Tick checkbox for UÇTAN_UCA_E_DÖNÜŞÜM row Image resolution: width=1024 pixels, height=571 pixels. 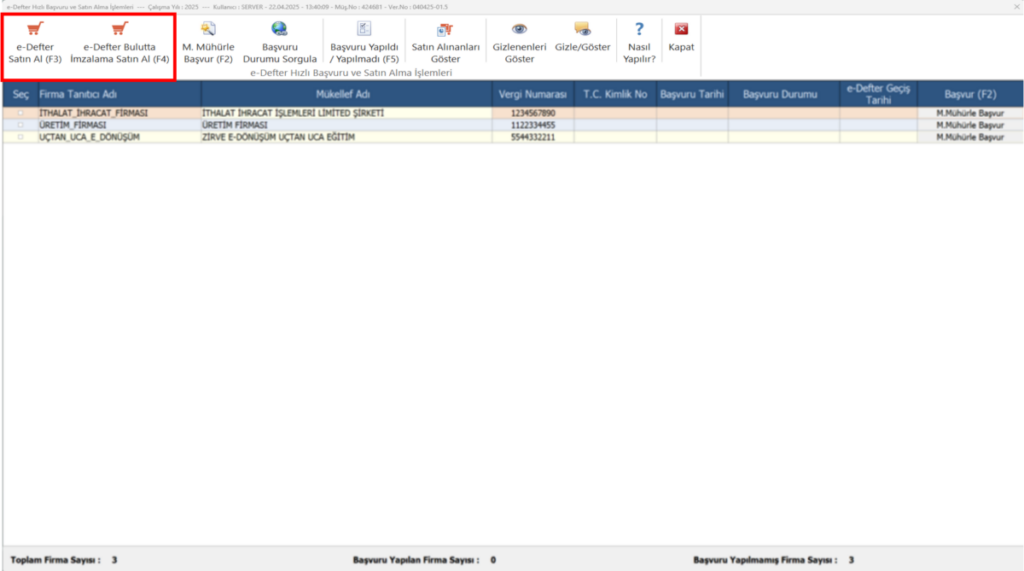(x=20, y=137)
